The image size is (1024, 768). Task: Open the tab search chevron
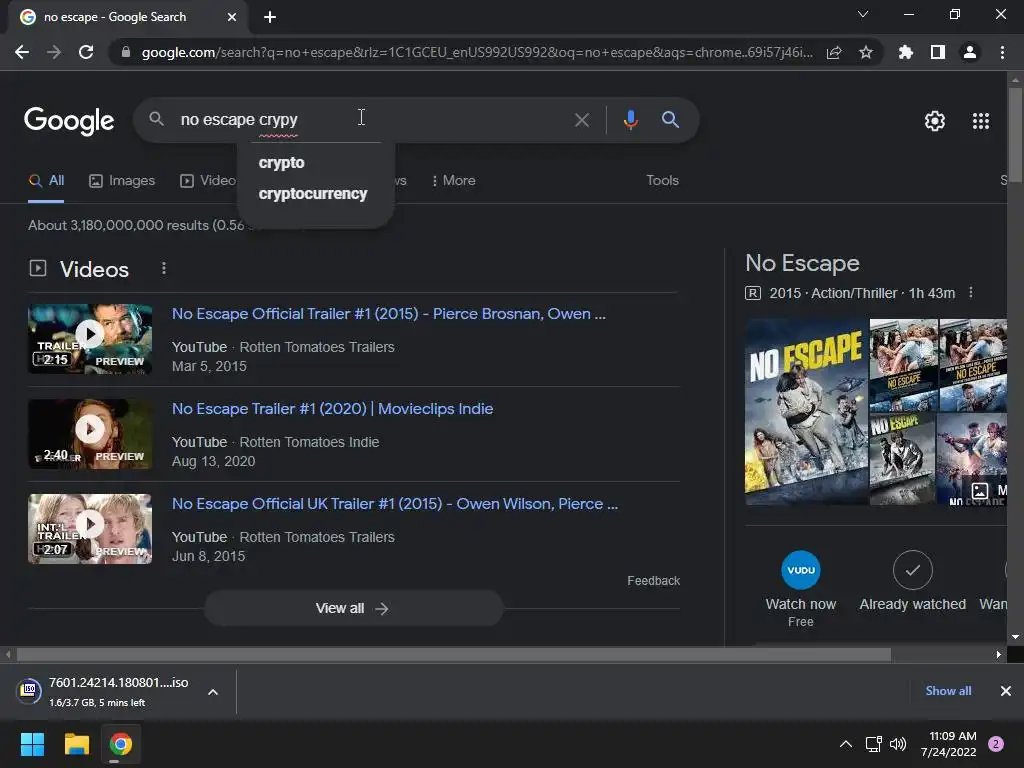coord(863,14)
